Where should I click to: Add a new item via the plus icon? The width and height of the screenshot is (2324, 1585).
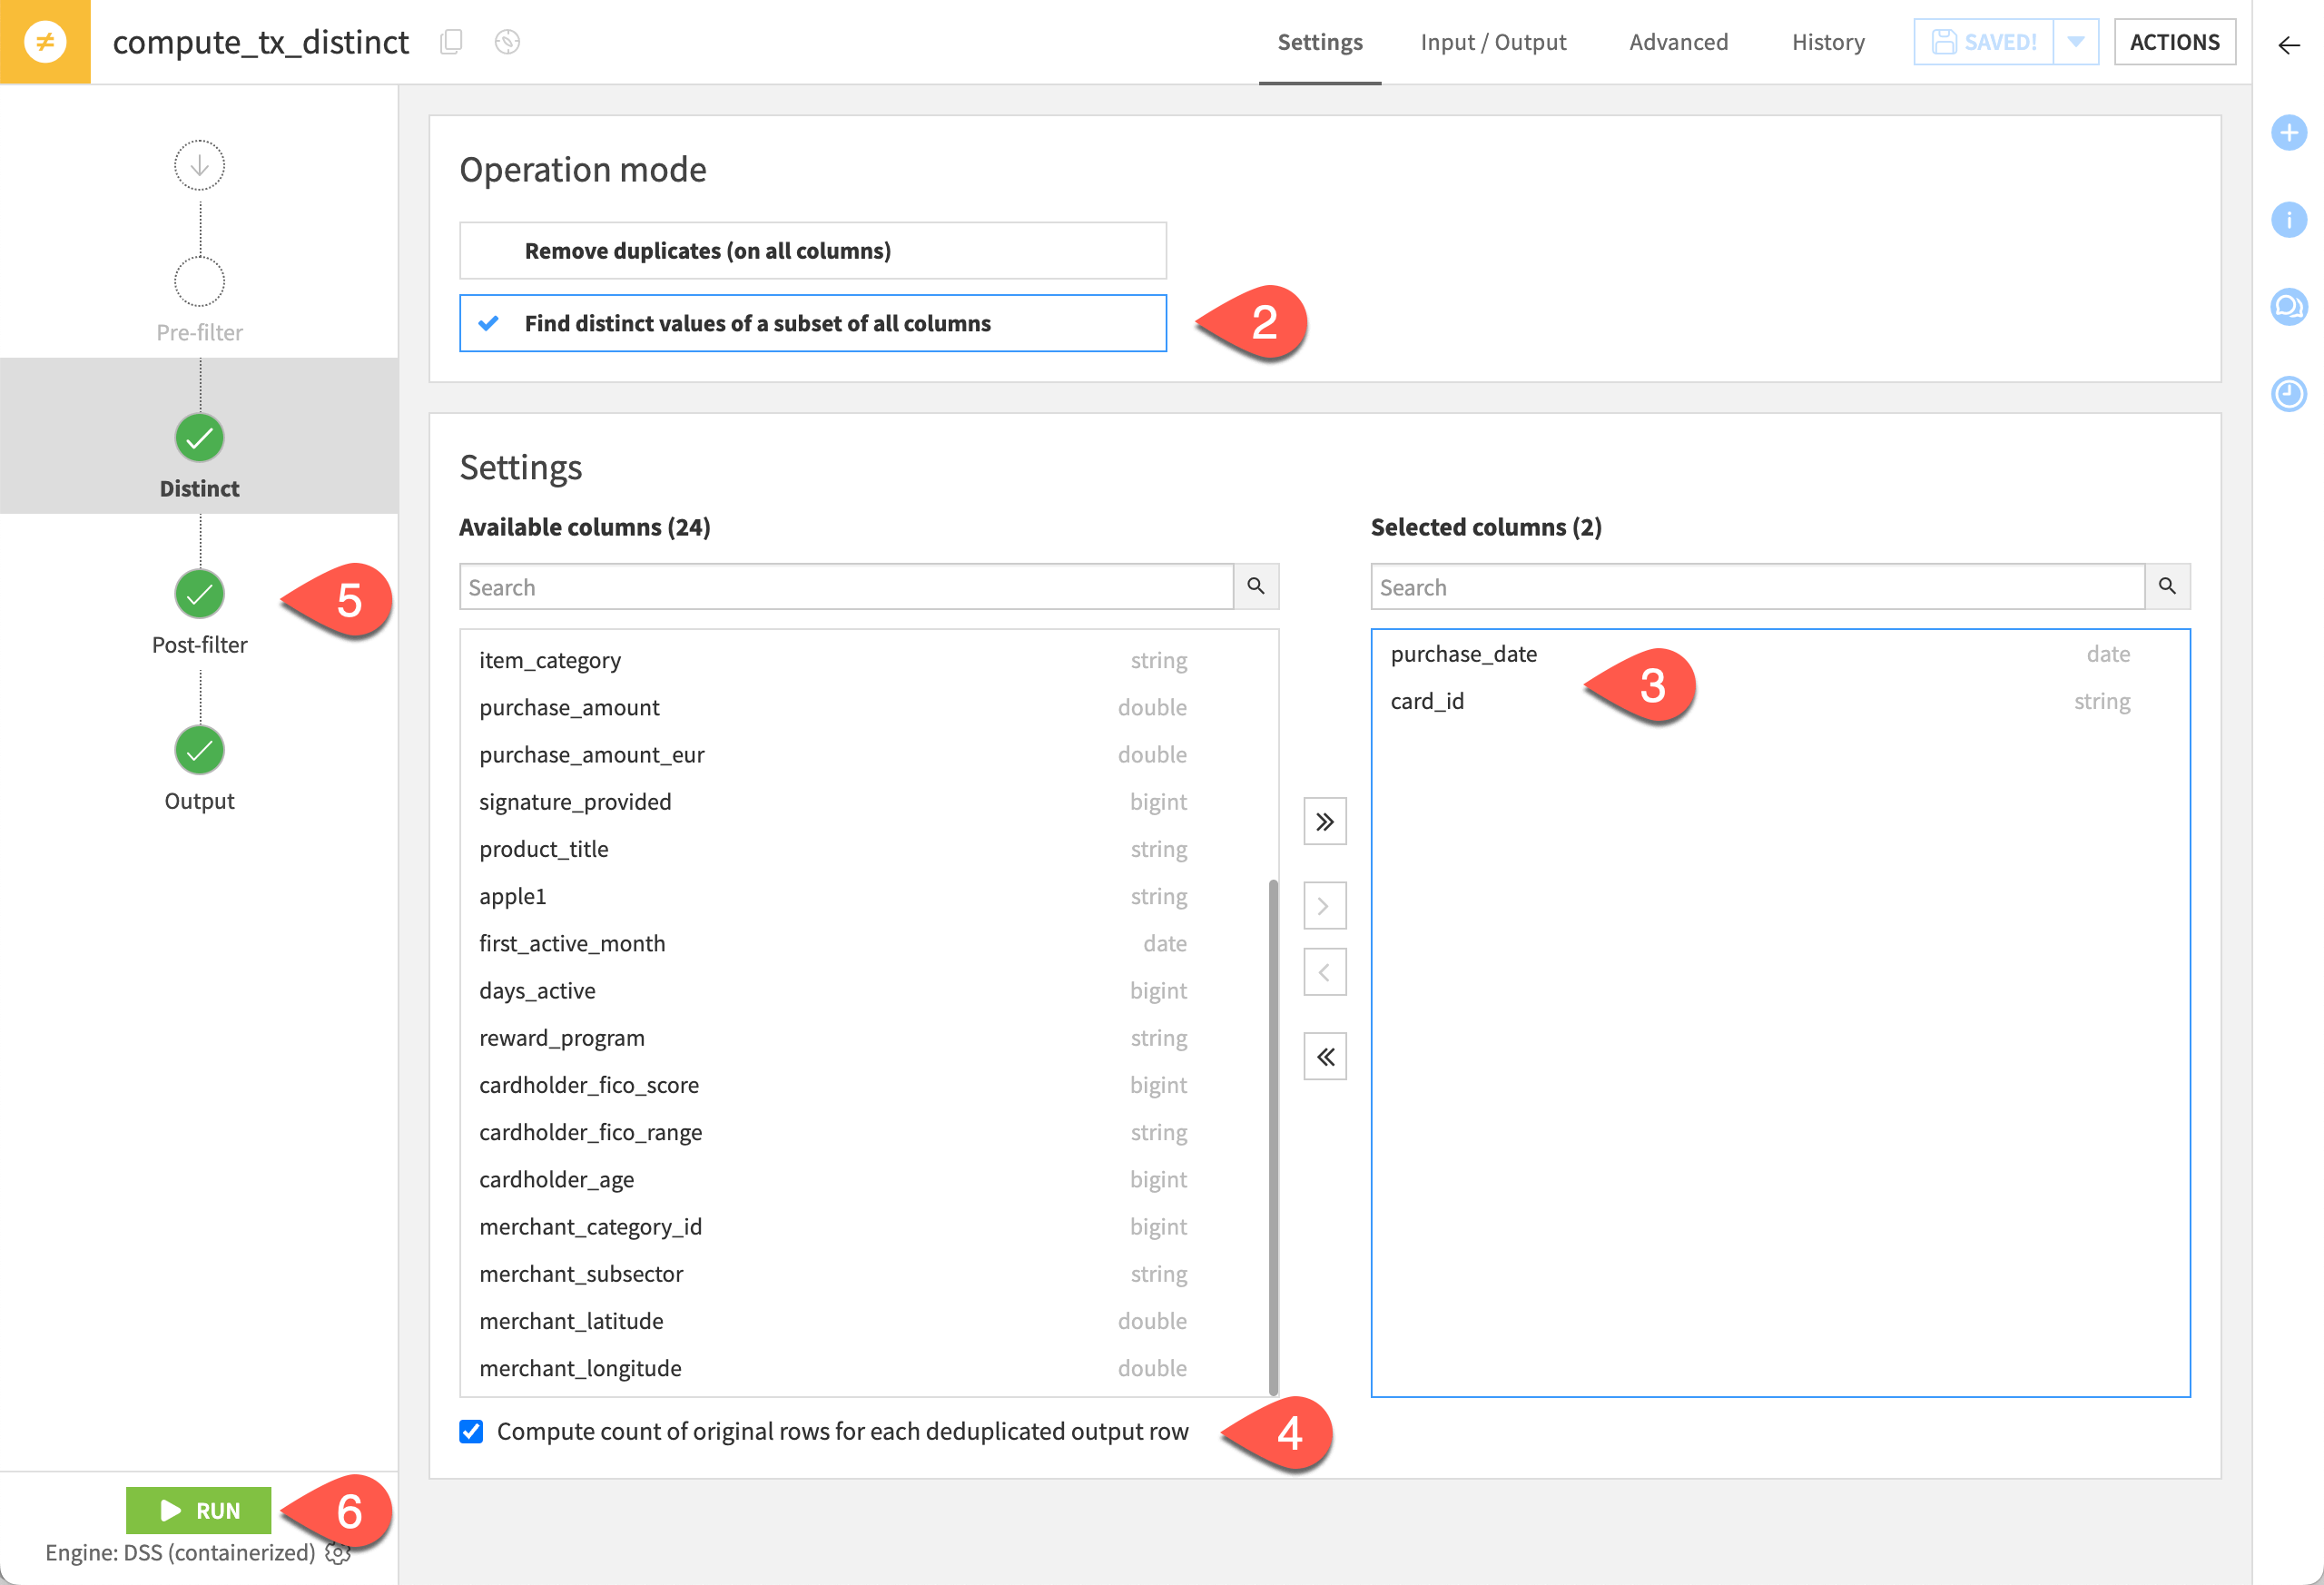tap(2289, 131)
